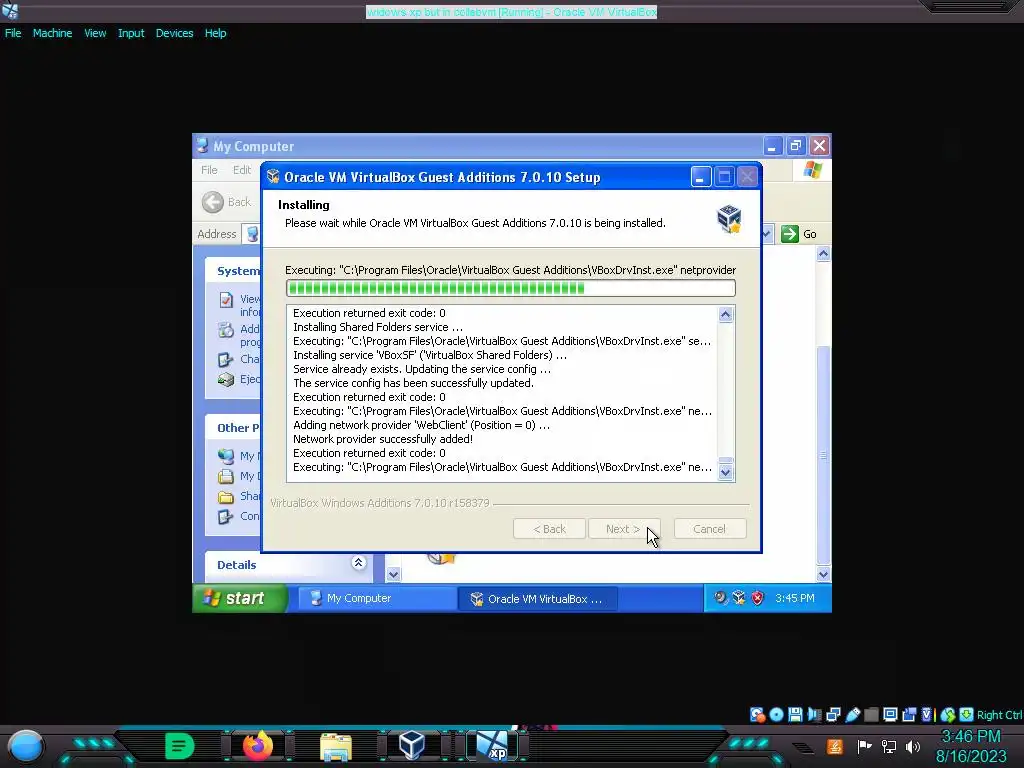The image size is (1024, 768).
Task: Open the Machine menu
Action: [x=52, y=33]
